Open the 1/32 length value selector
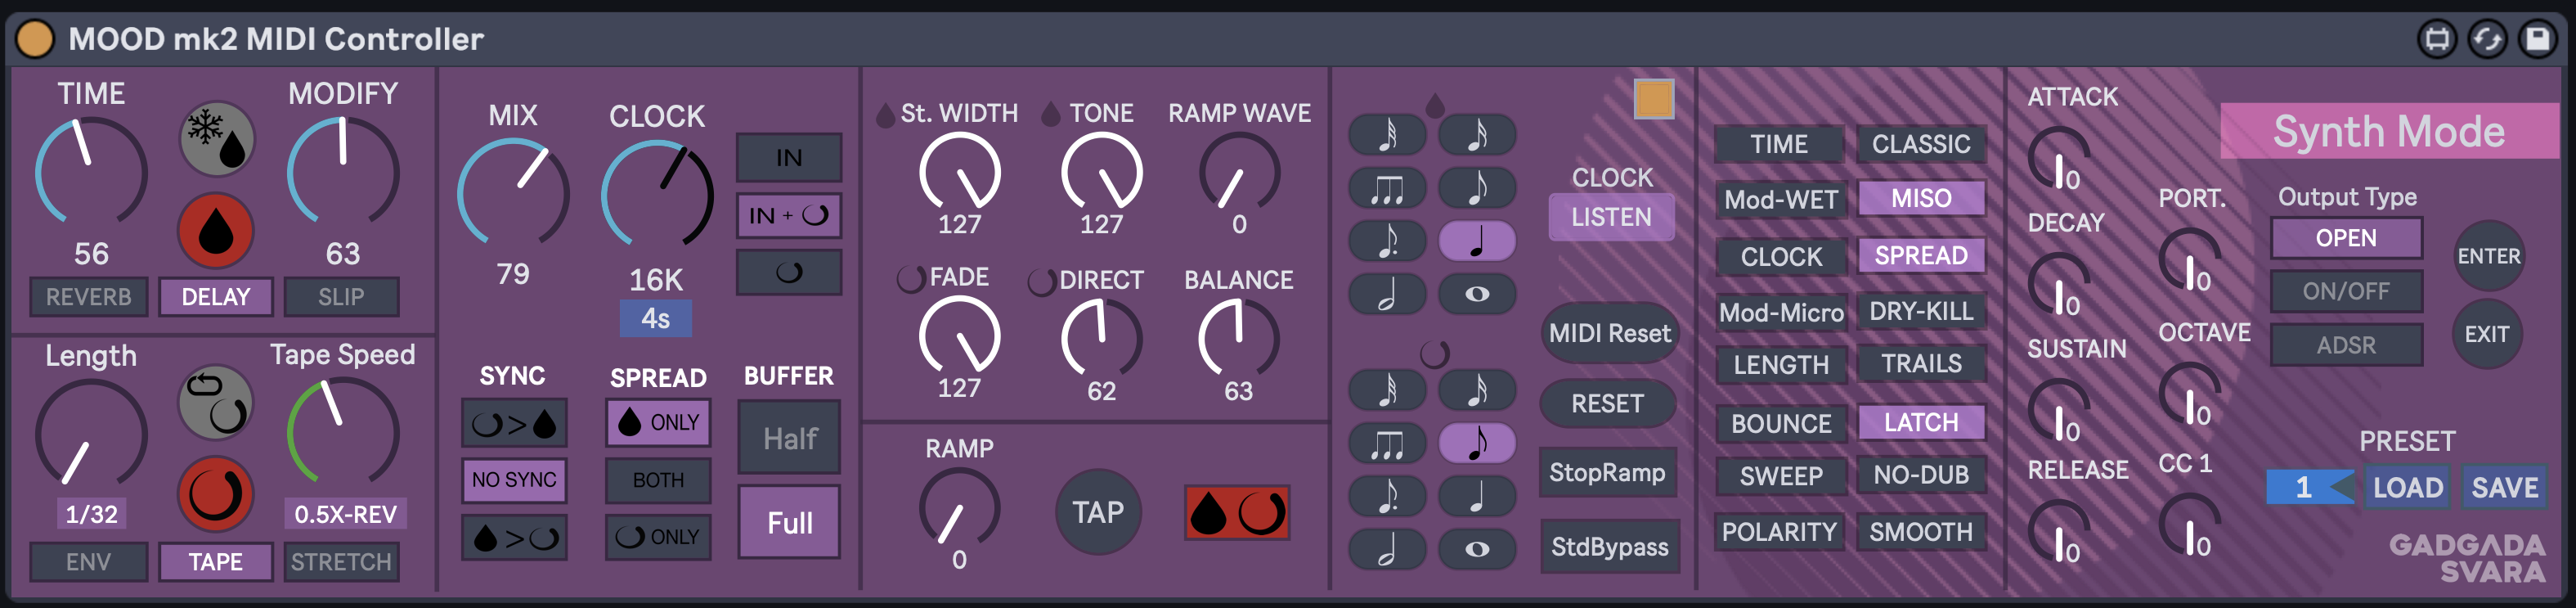Viewport: 2576px width, 608px height. click(x=91, y=514)
